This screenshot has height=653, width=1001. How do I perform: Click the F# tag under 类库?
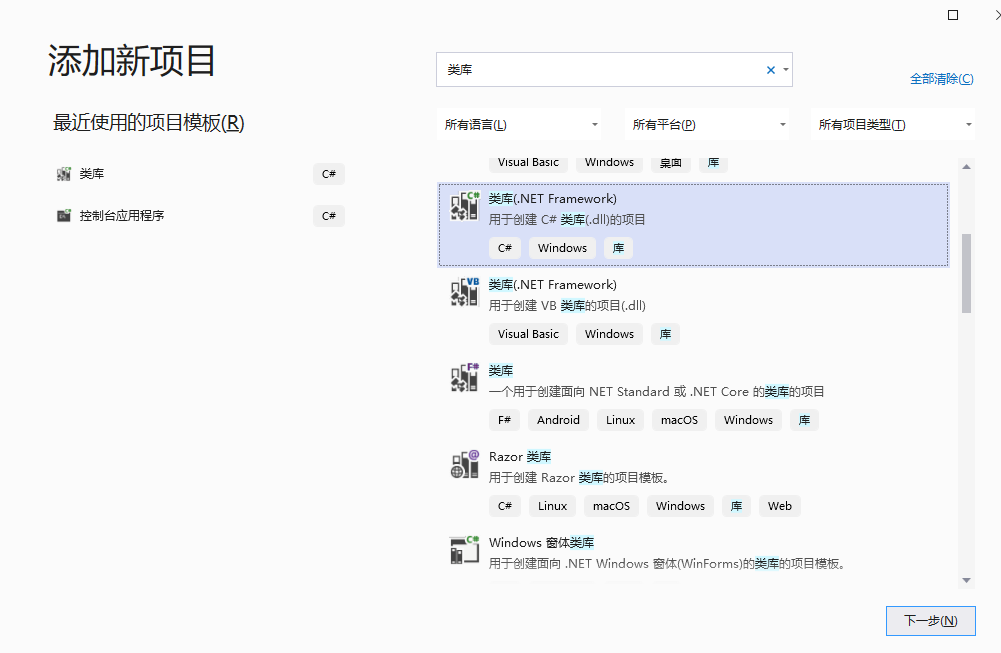[504, 420]
